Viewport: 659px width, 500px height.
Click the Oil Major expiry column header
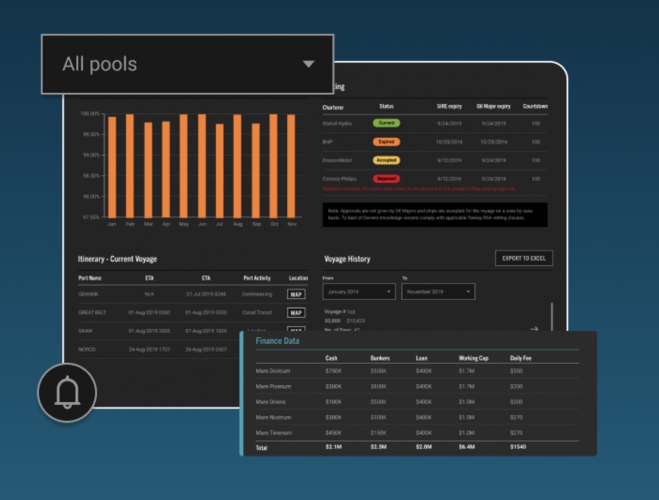click(493, 107)
